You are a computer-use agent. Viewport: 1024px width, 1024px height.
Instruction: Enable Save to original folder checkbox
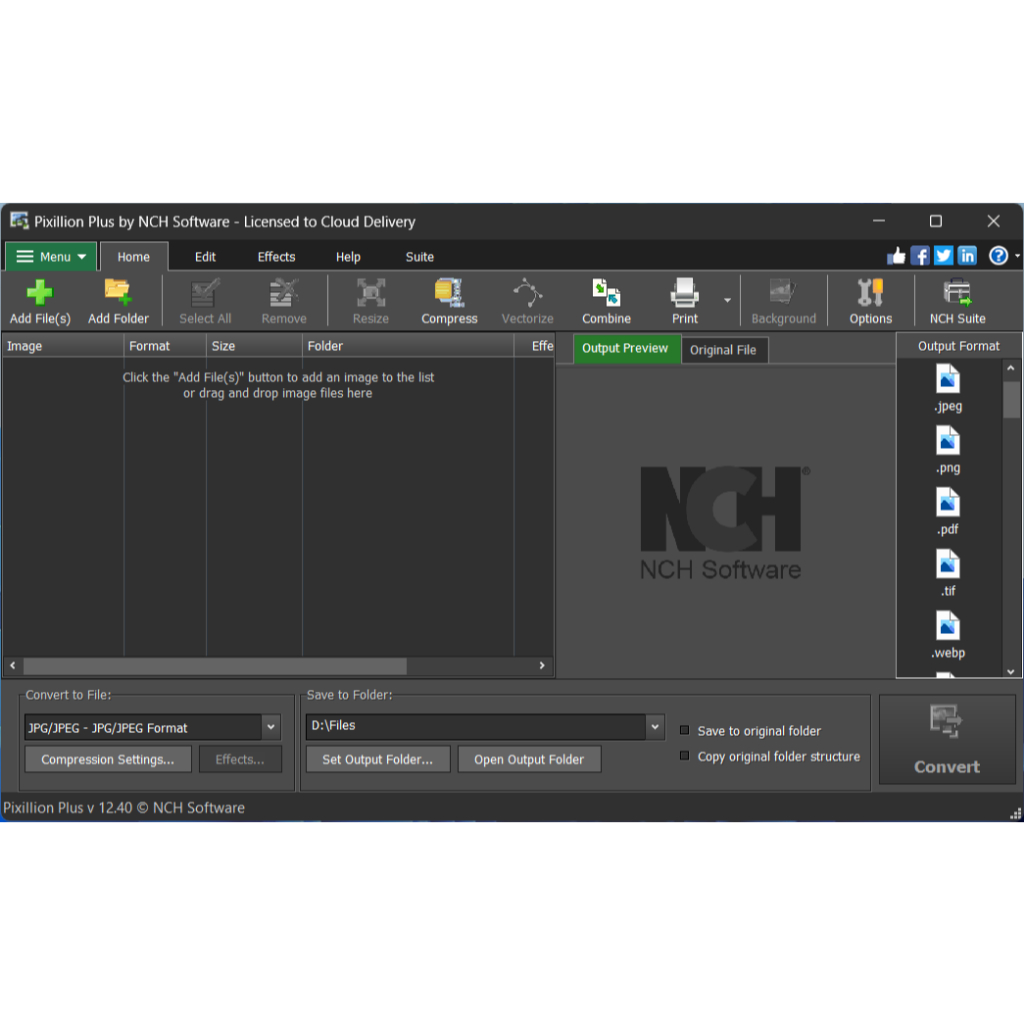pos(685,730)
